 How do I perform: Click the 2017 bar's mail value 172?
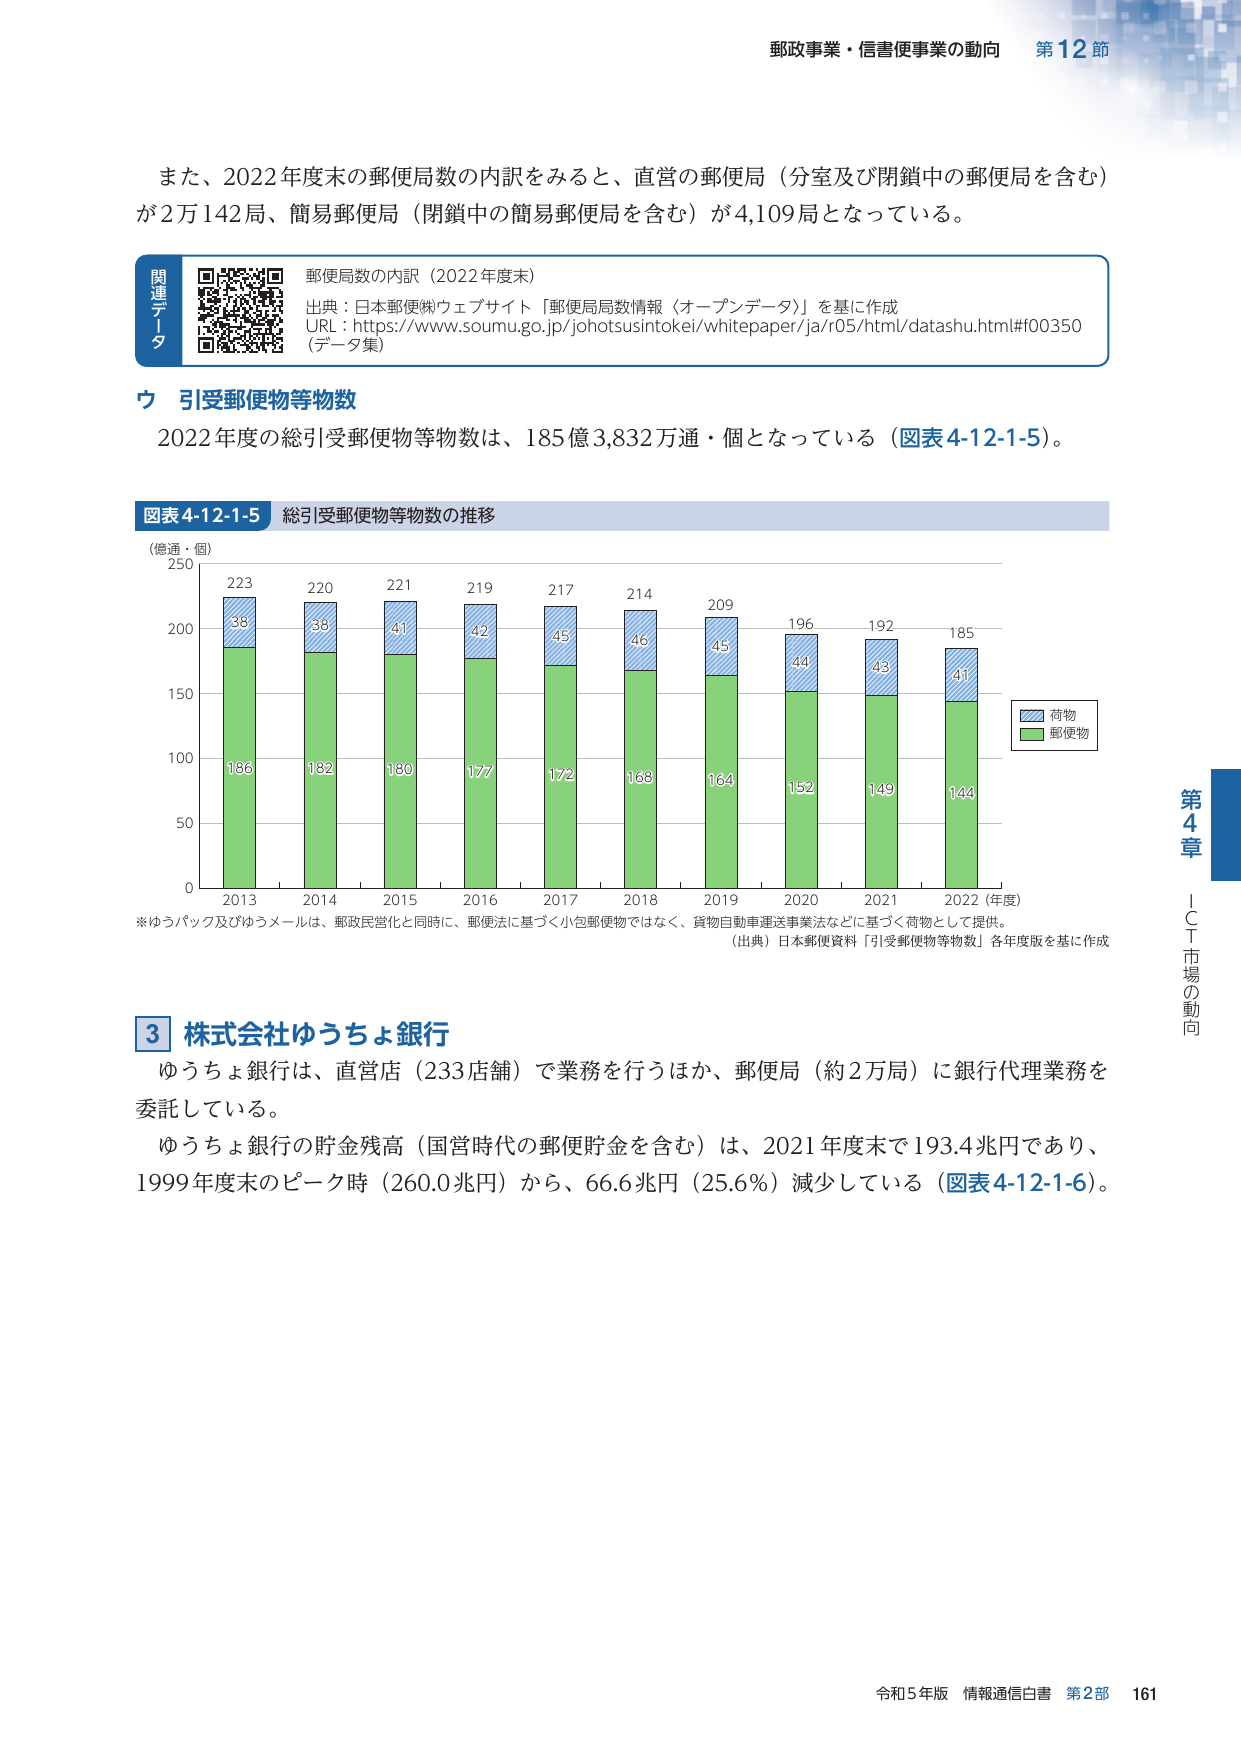[x=561, y=774]
